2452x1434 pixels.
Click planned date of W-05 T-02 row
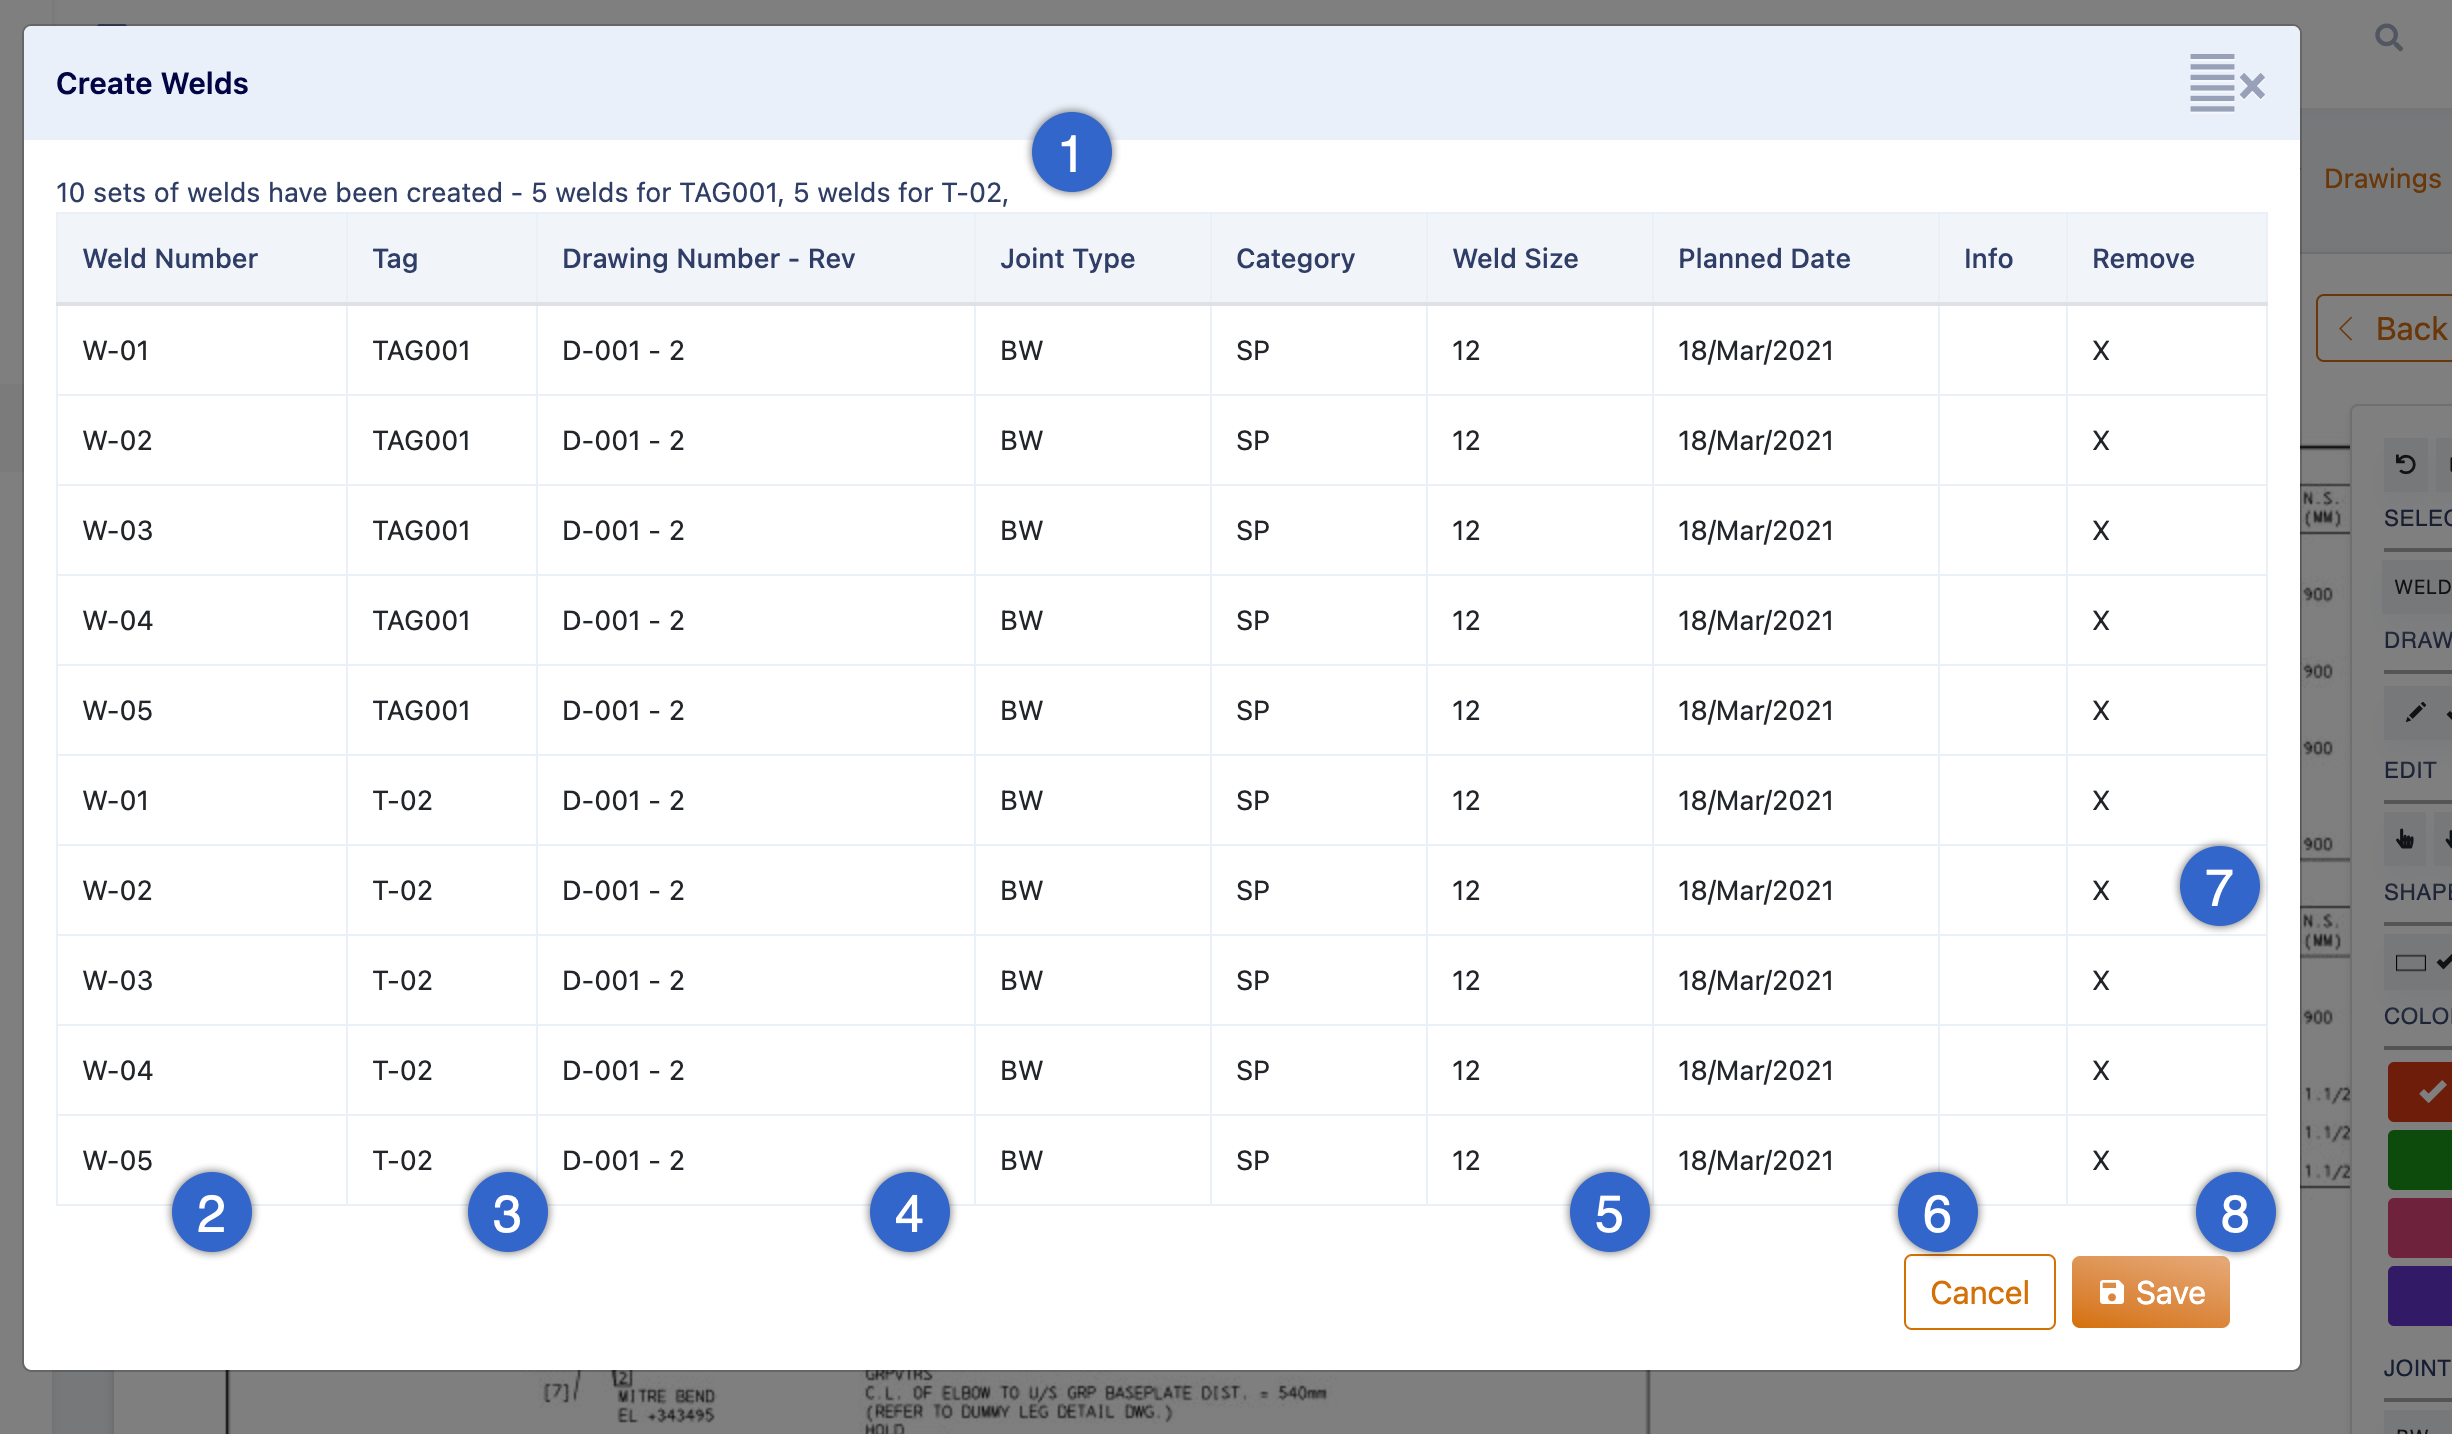(1756, 1161)
